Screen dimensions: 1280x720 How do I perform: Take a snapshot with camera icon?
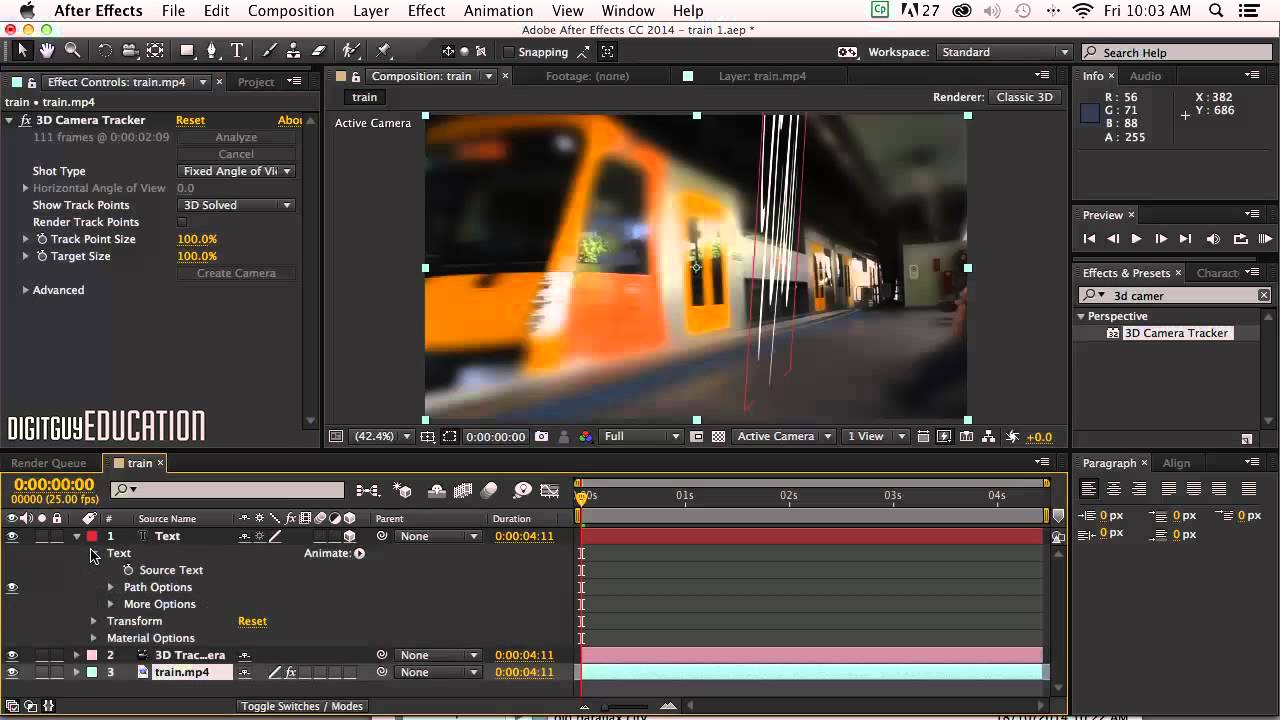(x=541, y=437)
